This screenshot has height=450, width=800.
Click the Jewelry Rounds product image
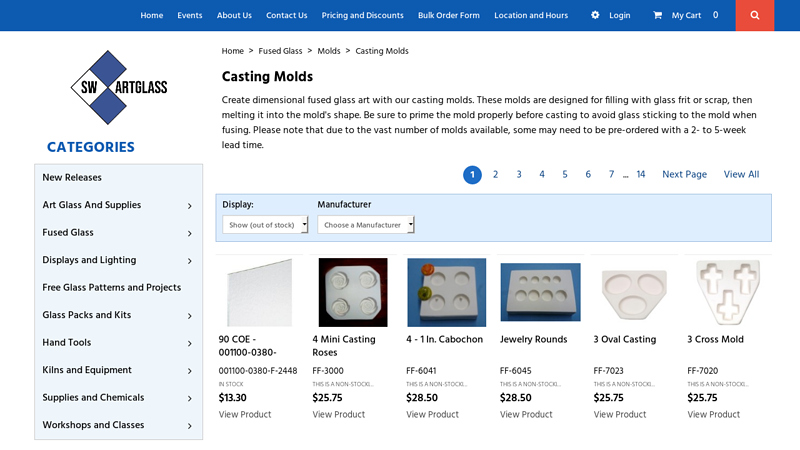tap(540, 292)
